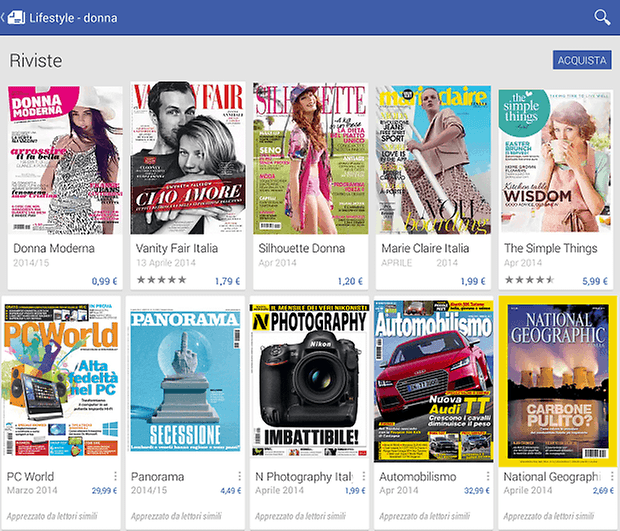Click Silhouette Donna price 1,20 €

[x=350, y=281]
